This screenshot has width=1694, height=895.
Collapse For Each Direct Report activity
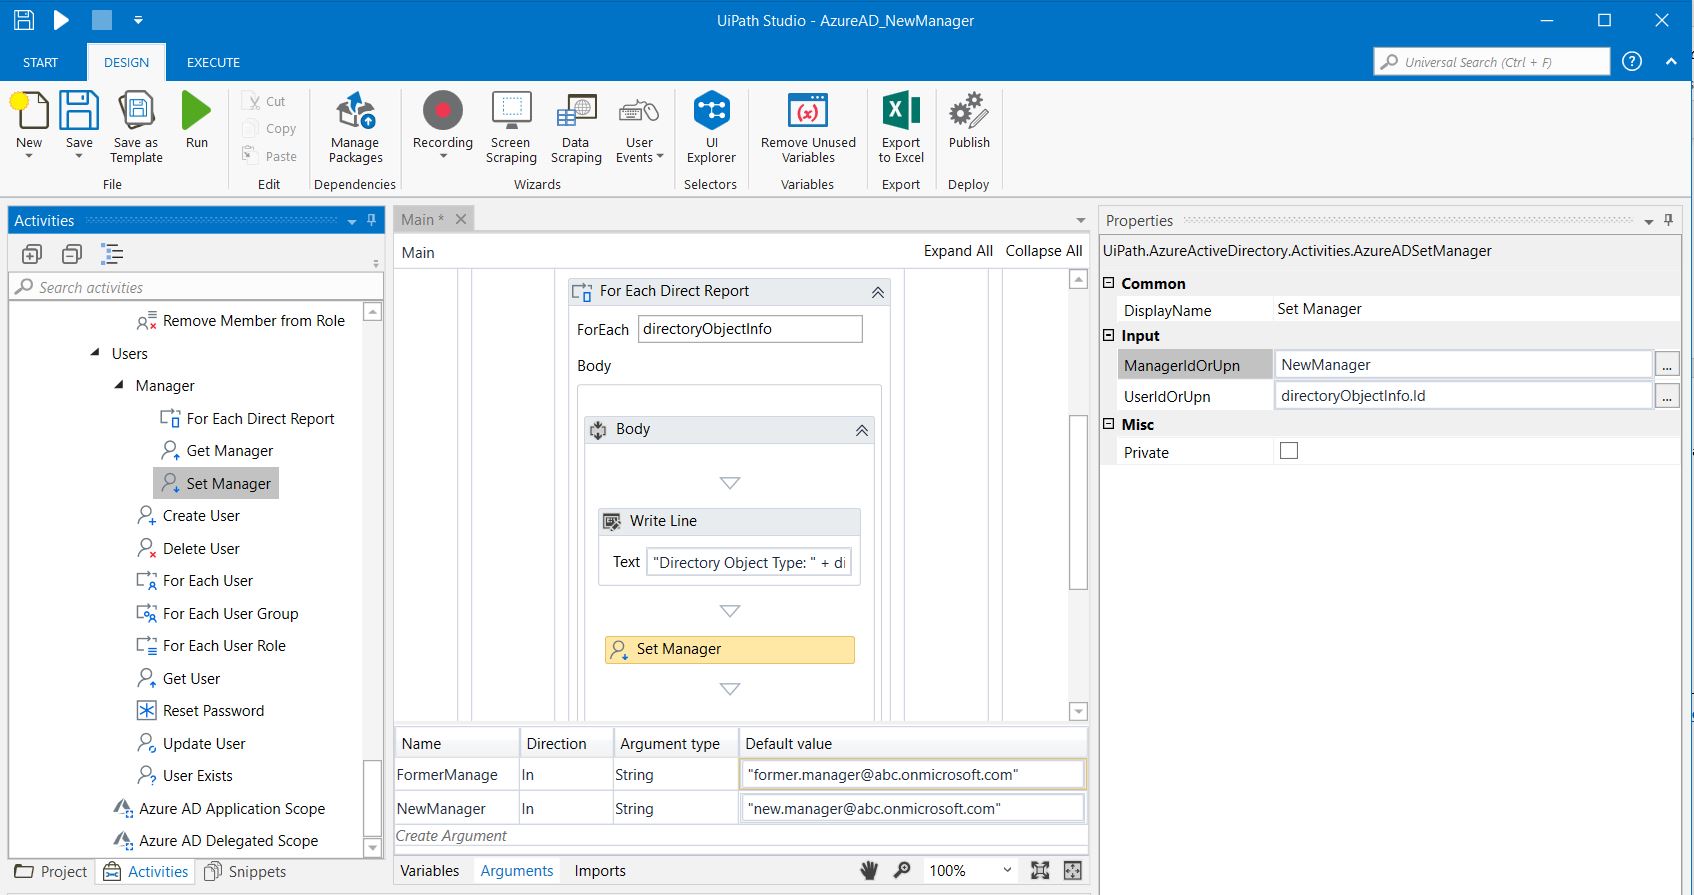[x=877, y=292]
